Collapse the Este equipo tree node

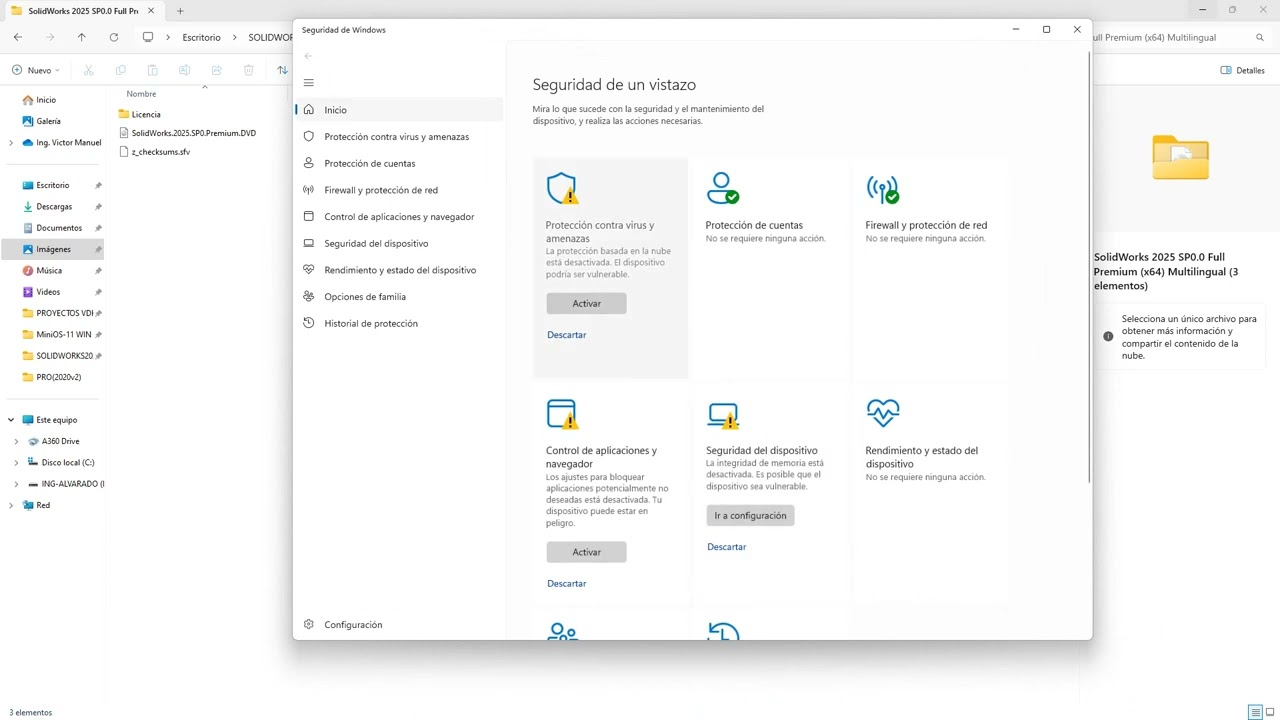tap(11, 420)
